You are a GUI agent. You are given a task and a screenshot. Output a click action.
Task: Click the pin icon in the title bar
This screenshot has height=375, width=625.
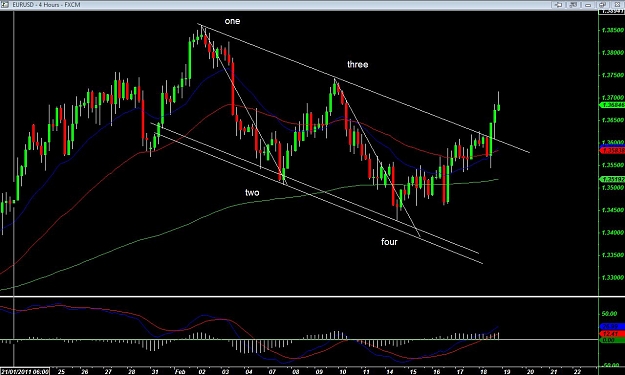[x=558, y=5]
